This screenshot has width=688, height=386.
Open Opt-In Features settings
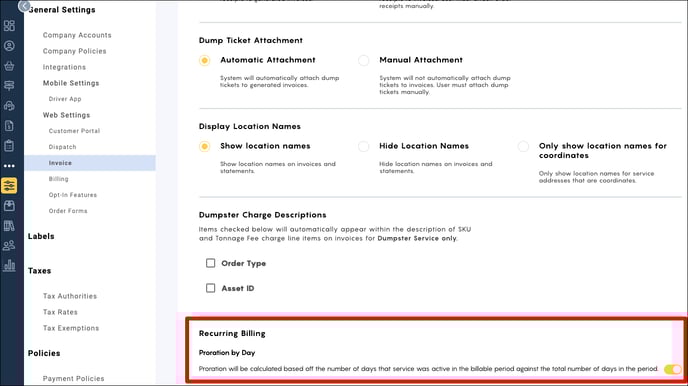[73, 195]
